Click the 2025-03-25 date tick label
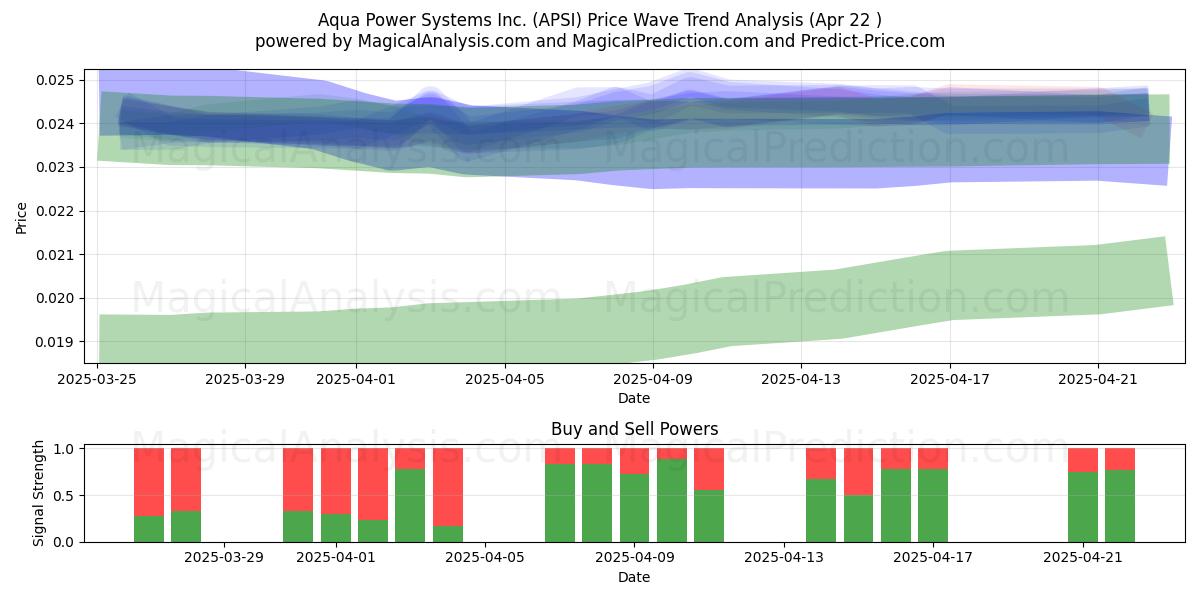 (98, 379)
